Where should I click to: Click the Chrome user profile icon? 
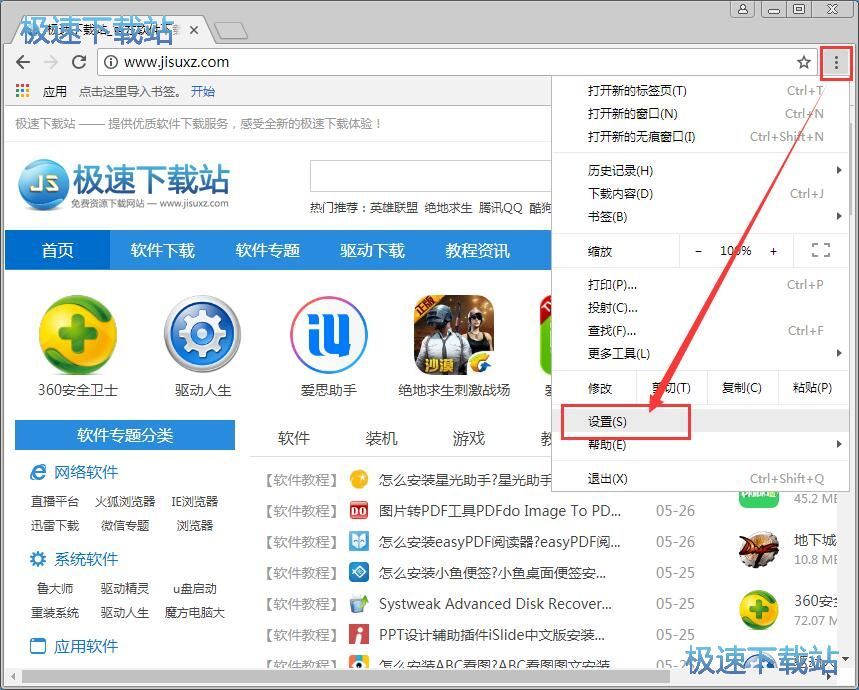[x=743, y=9]
